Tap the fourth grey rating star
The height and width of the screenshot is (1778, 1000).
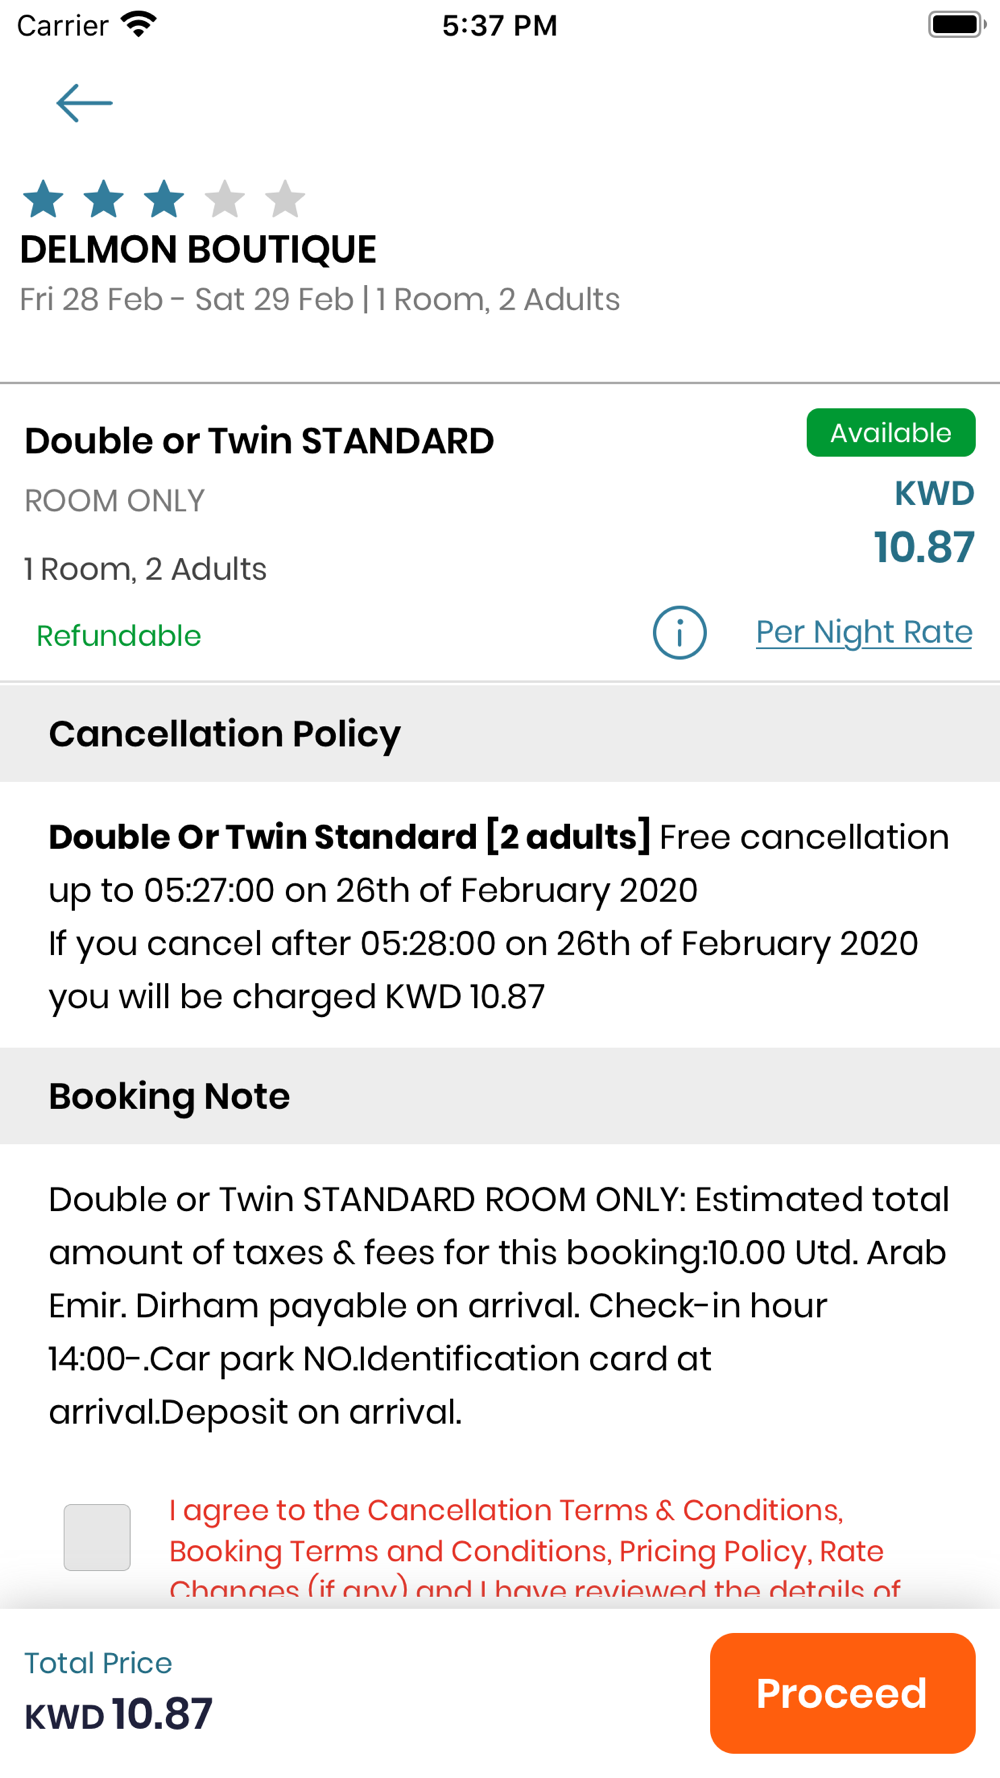tap(225, 199)
